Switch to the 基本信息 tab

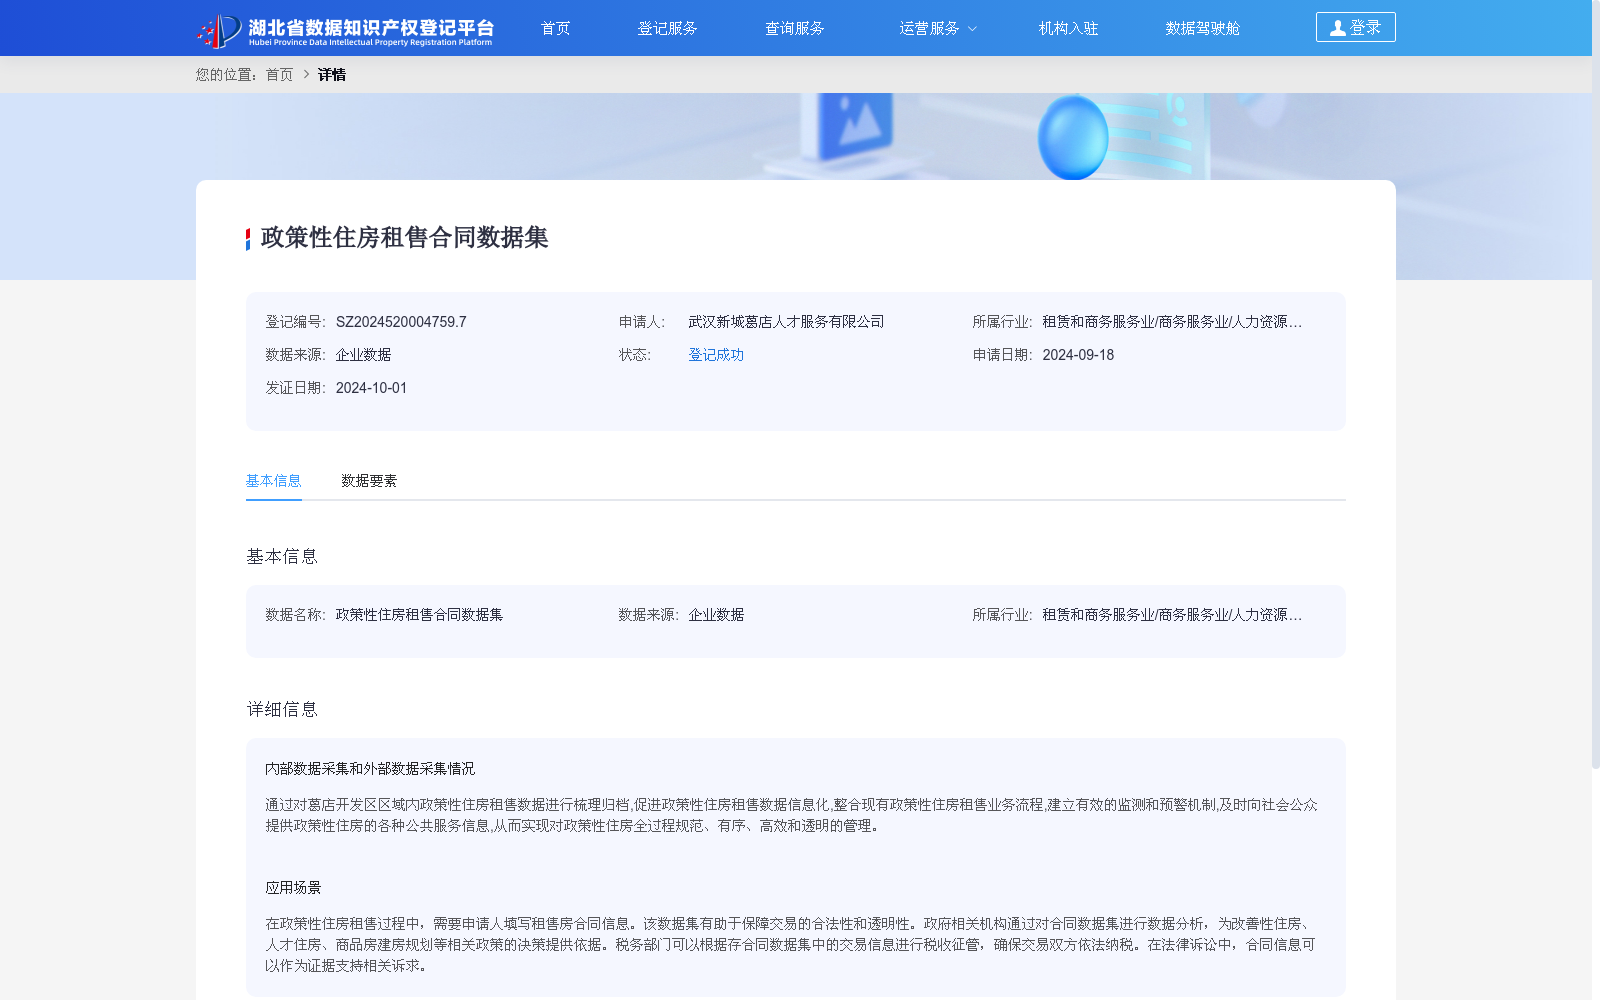click(x=274, y=481)
